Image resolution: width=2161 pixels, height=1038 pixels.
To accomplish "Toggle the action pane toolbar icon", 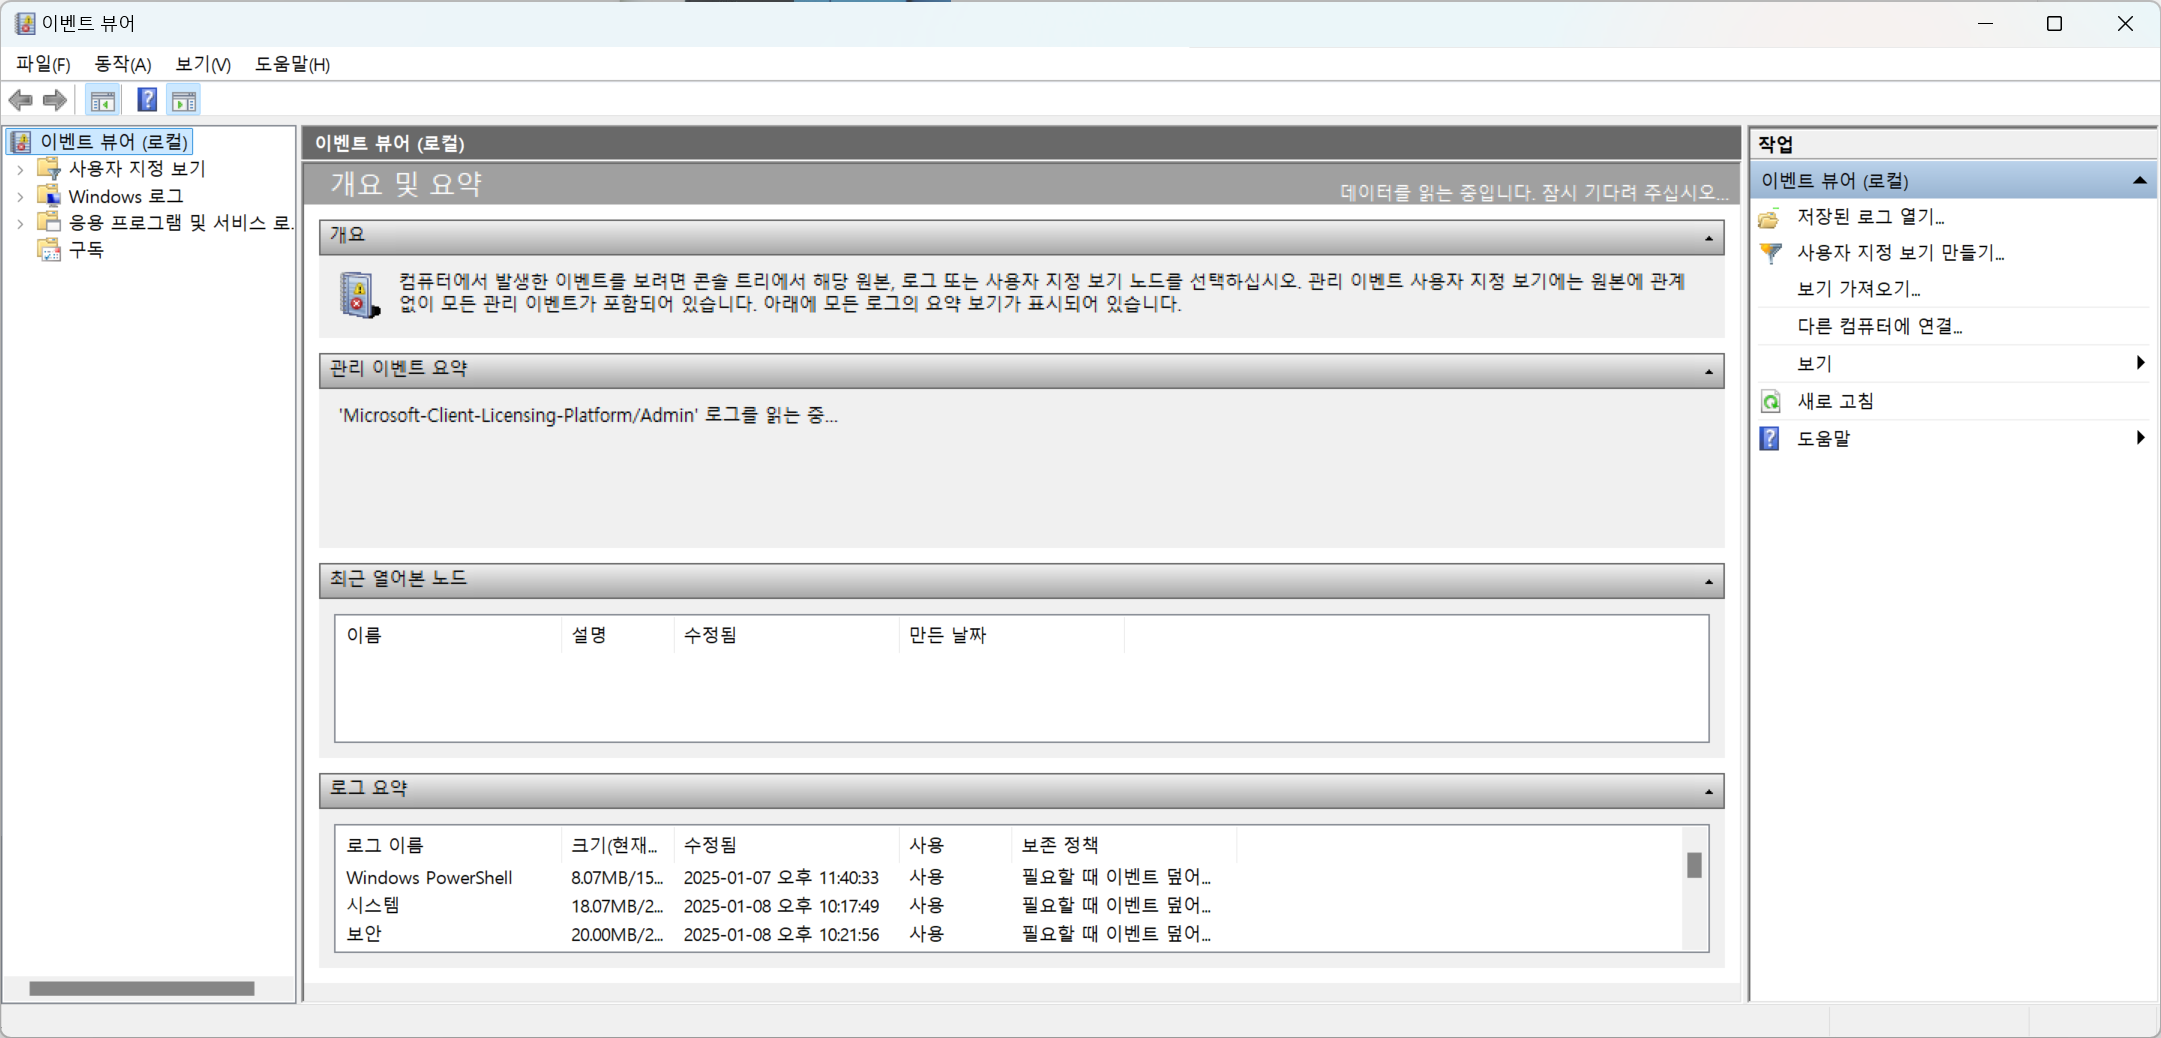I will (184, 100).
